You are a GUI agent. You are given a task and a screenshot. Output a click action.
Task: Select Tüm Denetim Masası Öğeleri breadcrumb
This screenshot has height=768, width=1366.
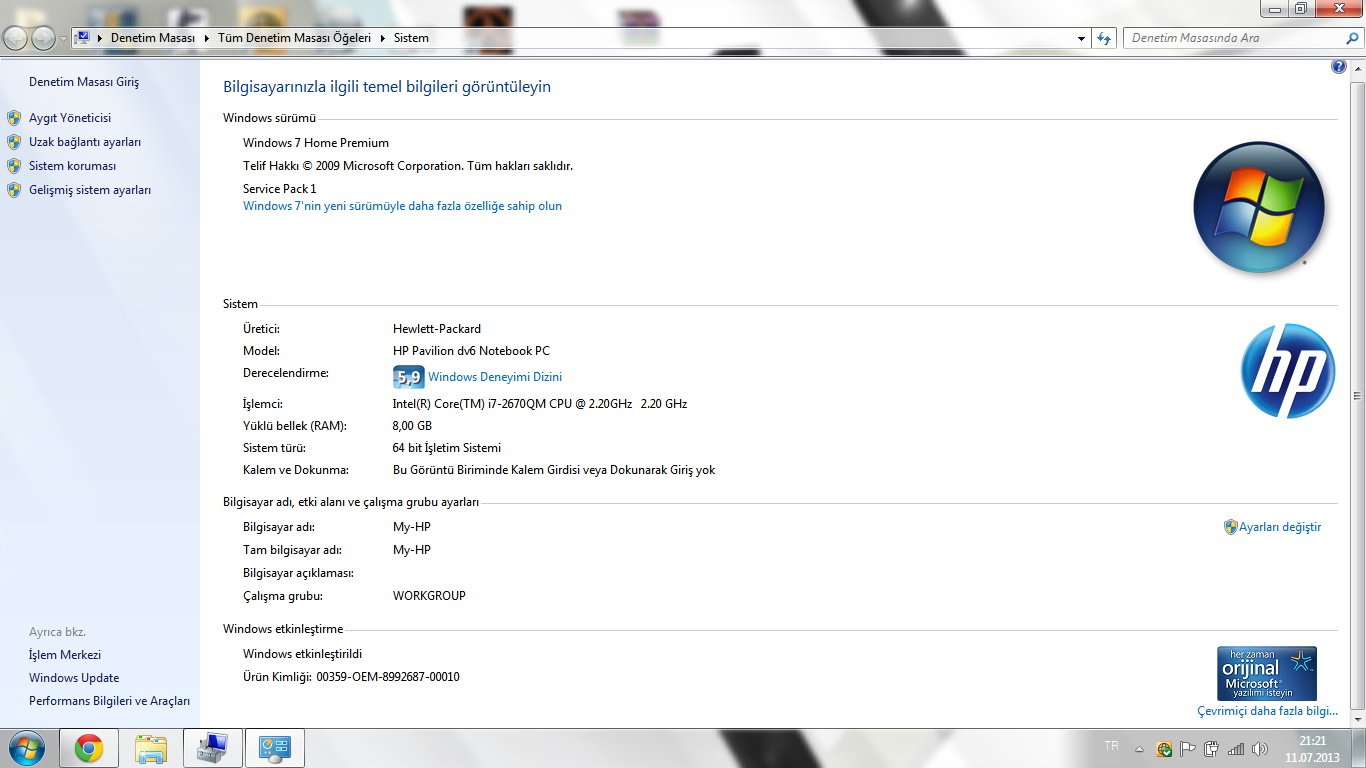(294, 38)
